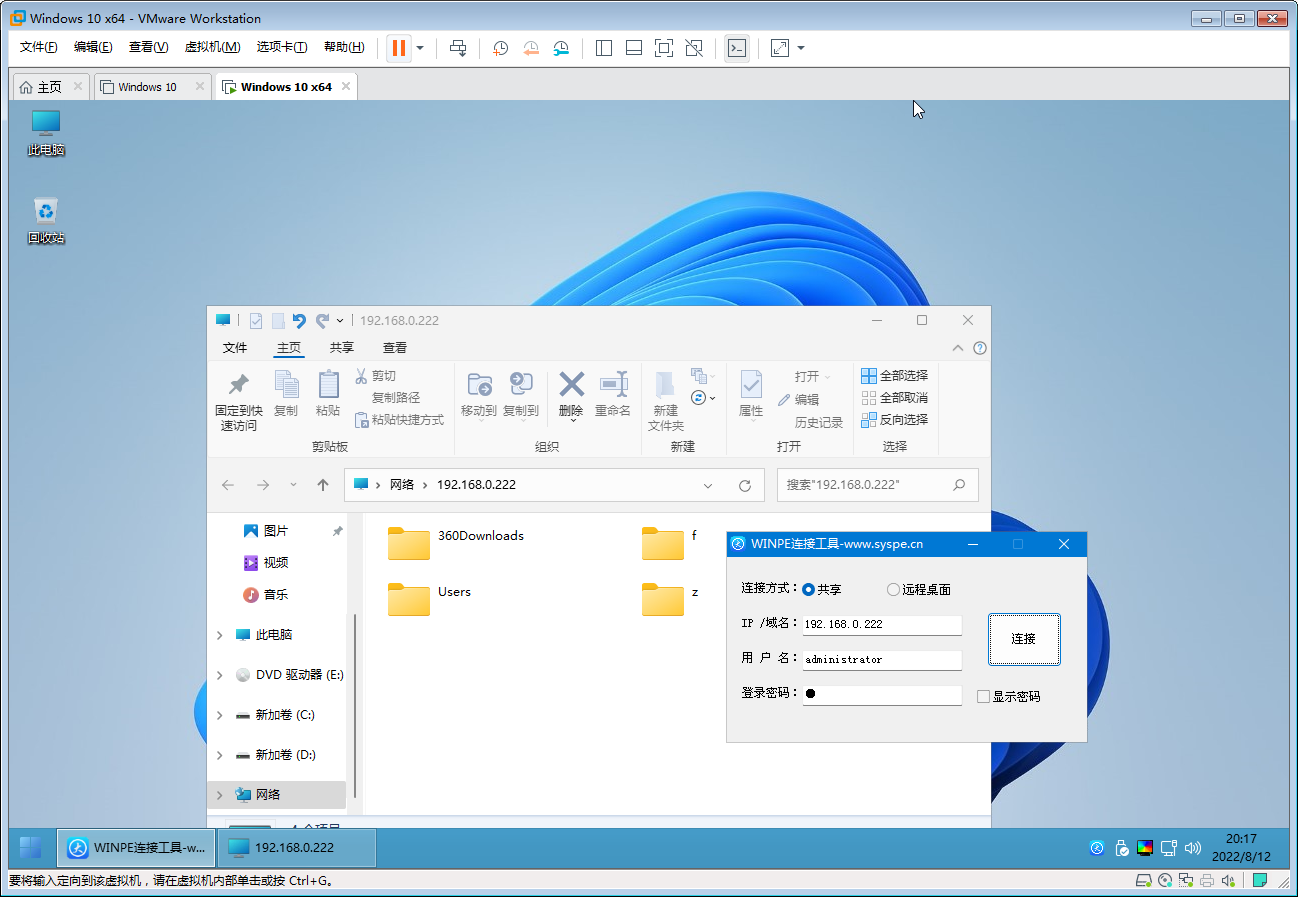The height and width of the screenshot is (897, 1298).
Task: Click the IP/domain (IP/域名) input field
Action: point(882,624)
